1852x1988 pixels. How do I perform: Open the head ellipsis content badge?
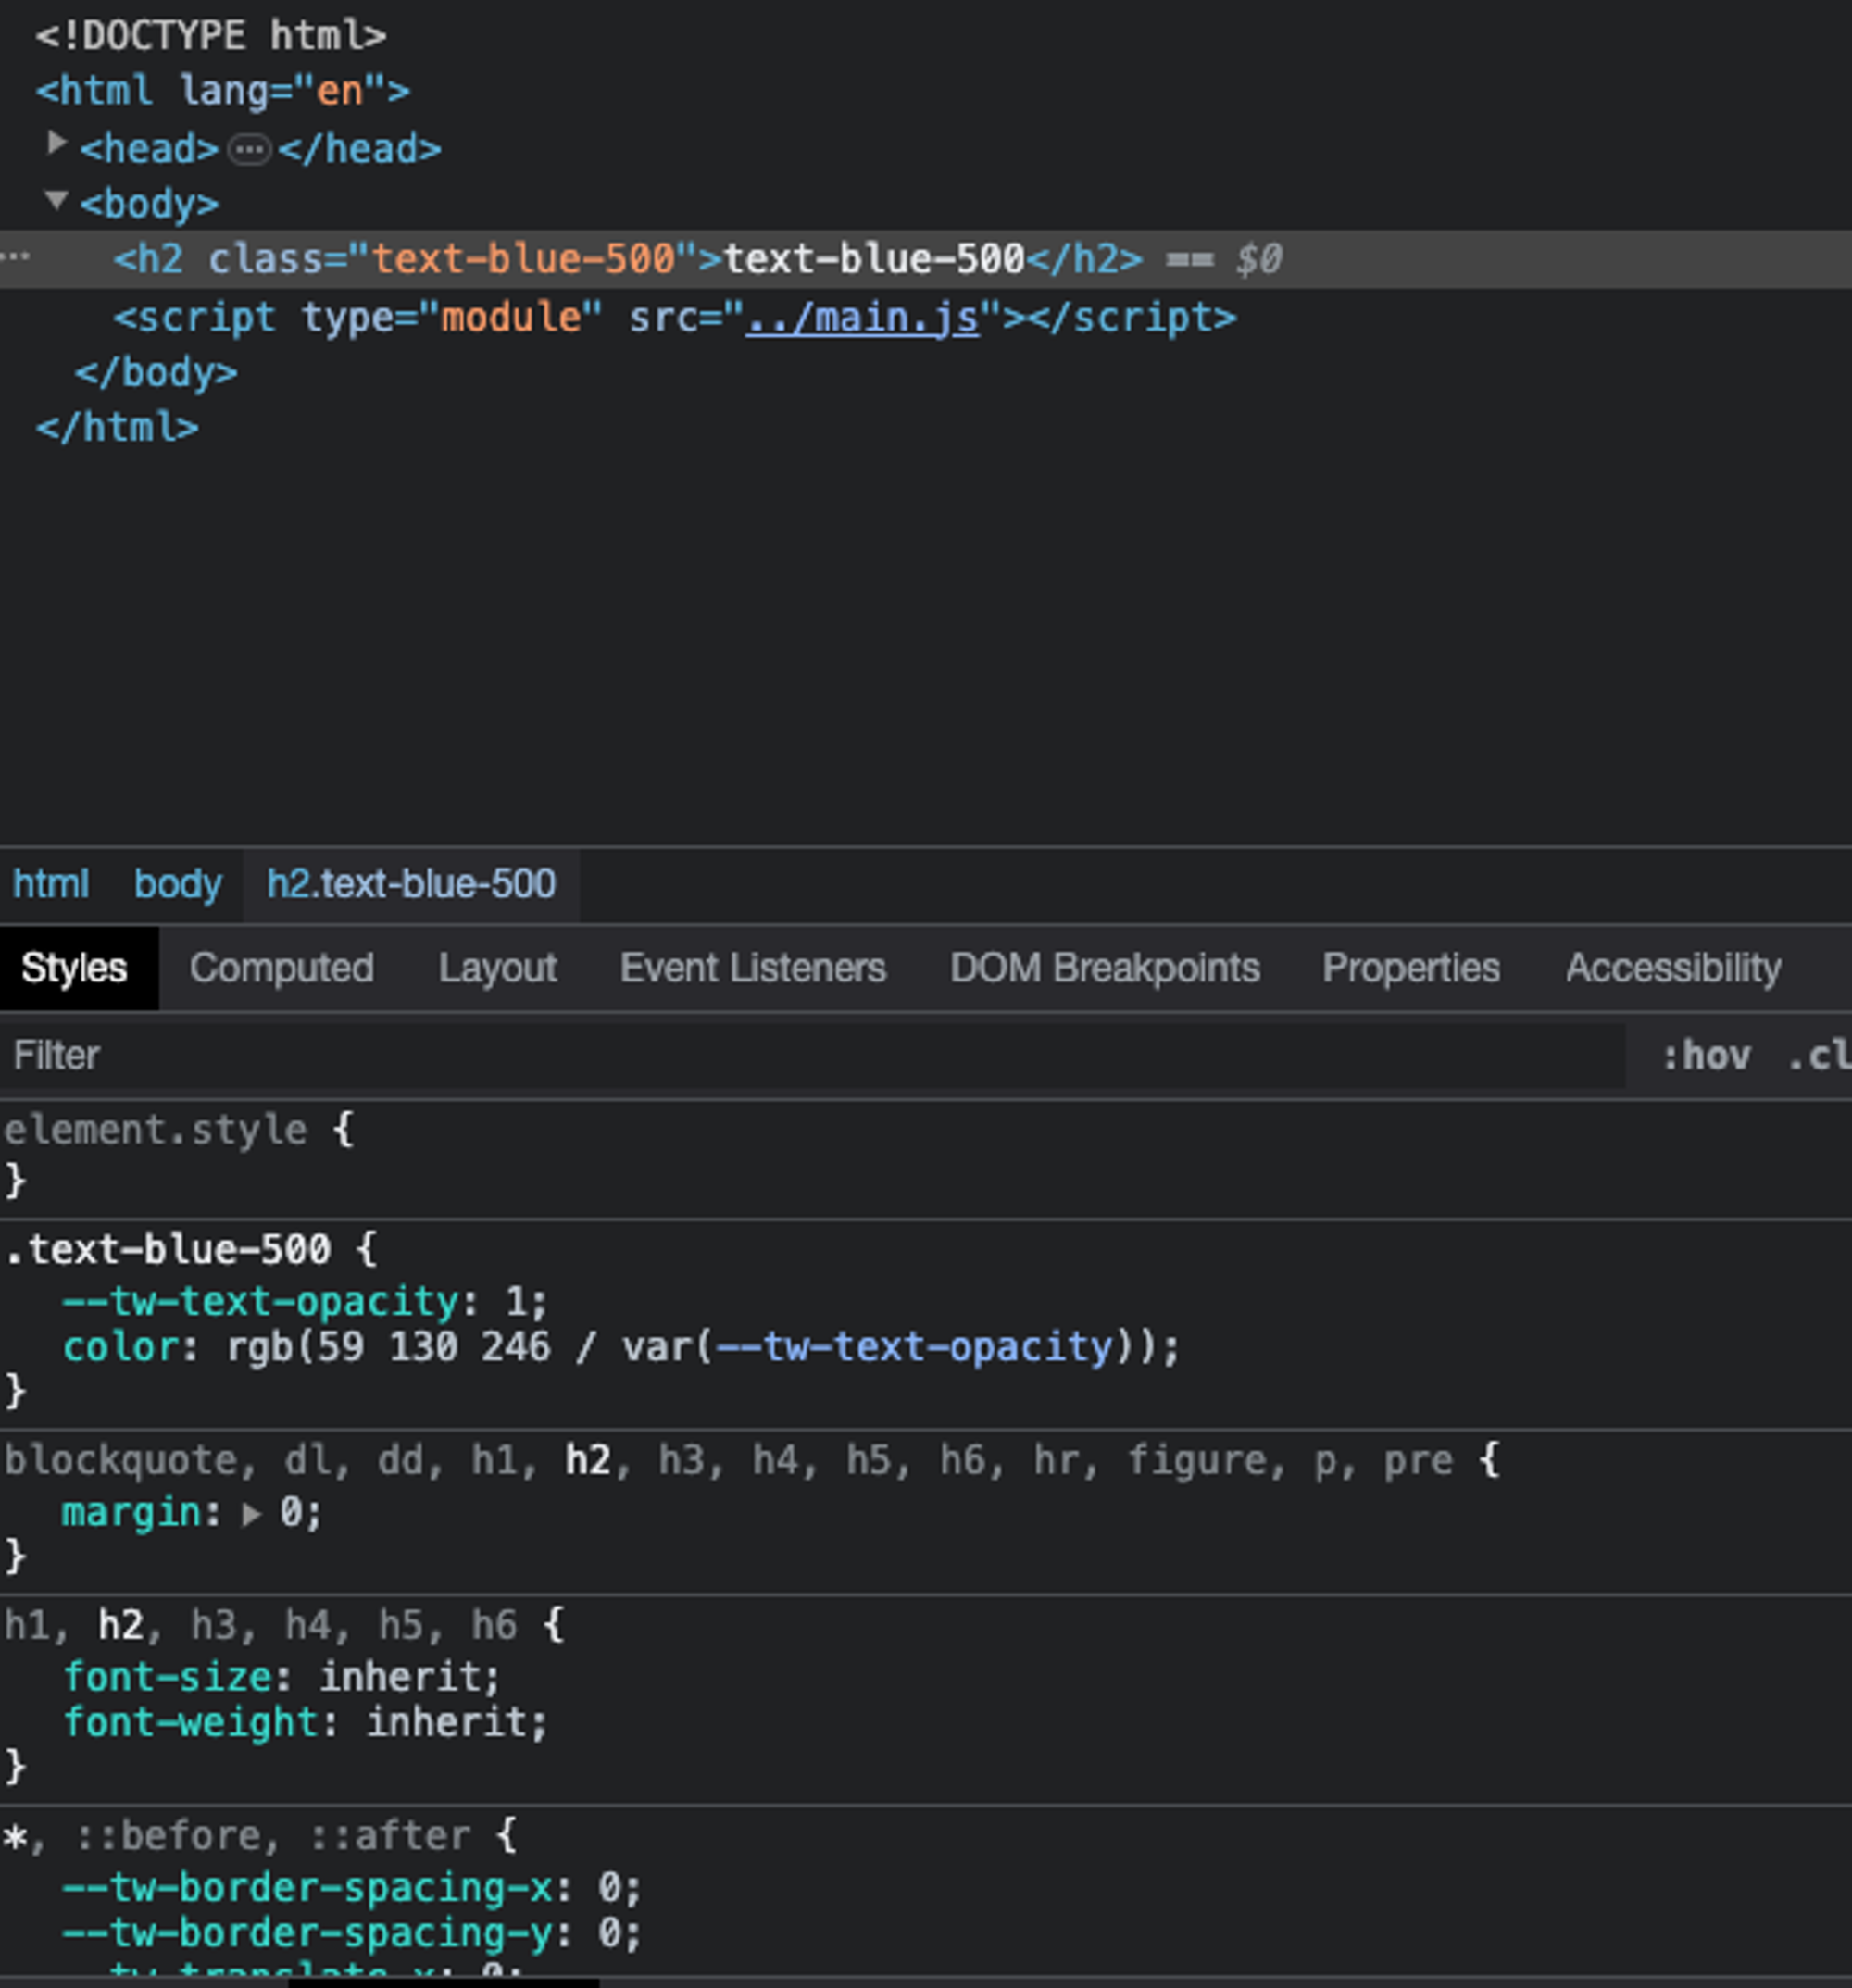click(249, 150)
